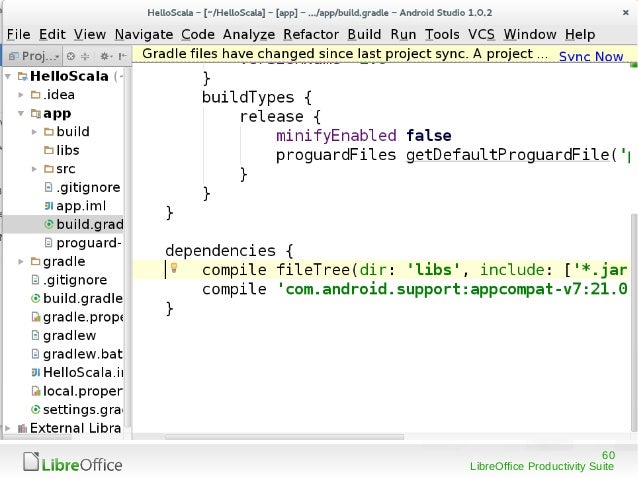Expand the External Libraries node
The image size is (638, 479).
7,428
